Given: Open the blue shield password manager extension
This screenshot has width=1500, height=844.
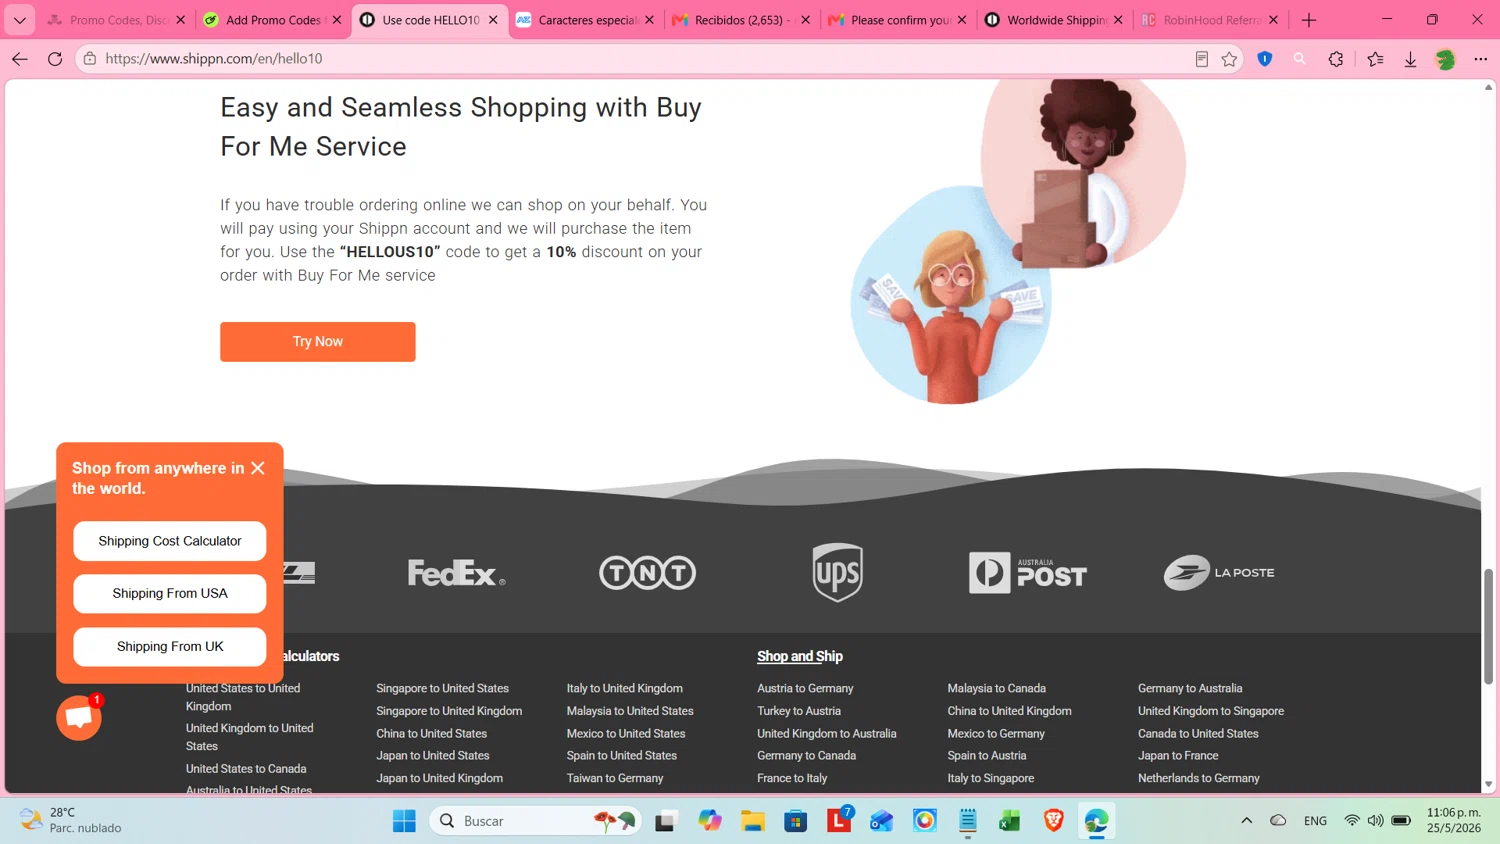Looking at the screenshot, I should [1265, 59].
